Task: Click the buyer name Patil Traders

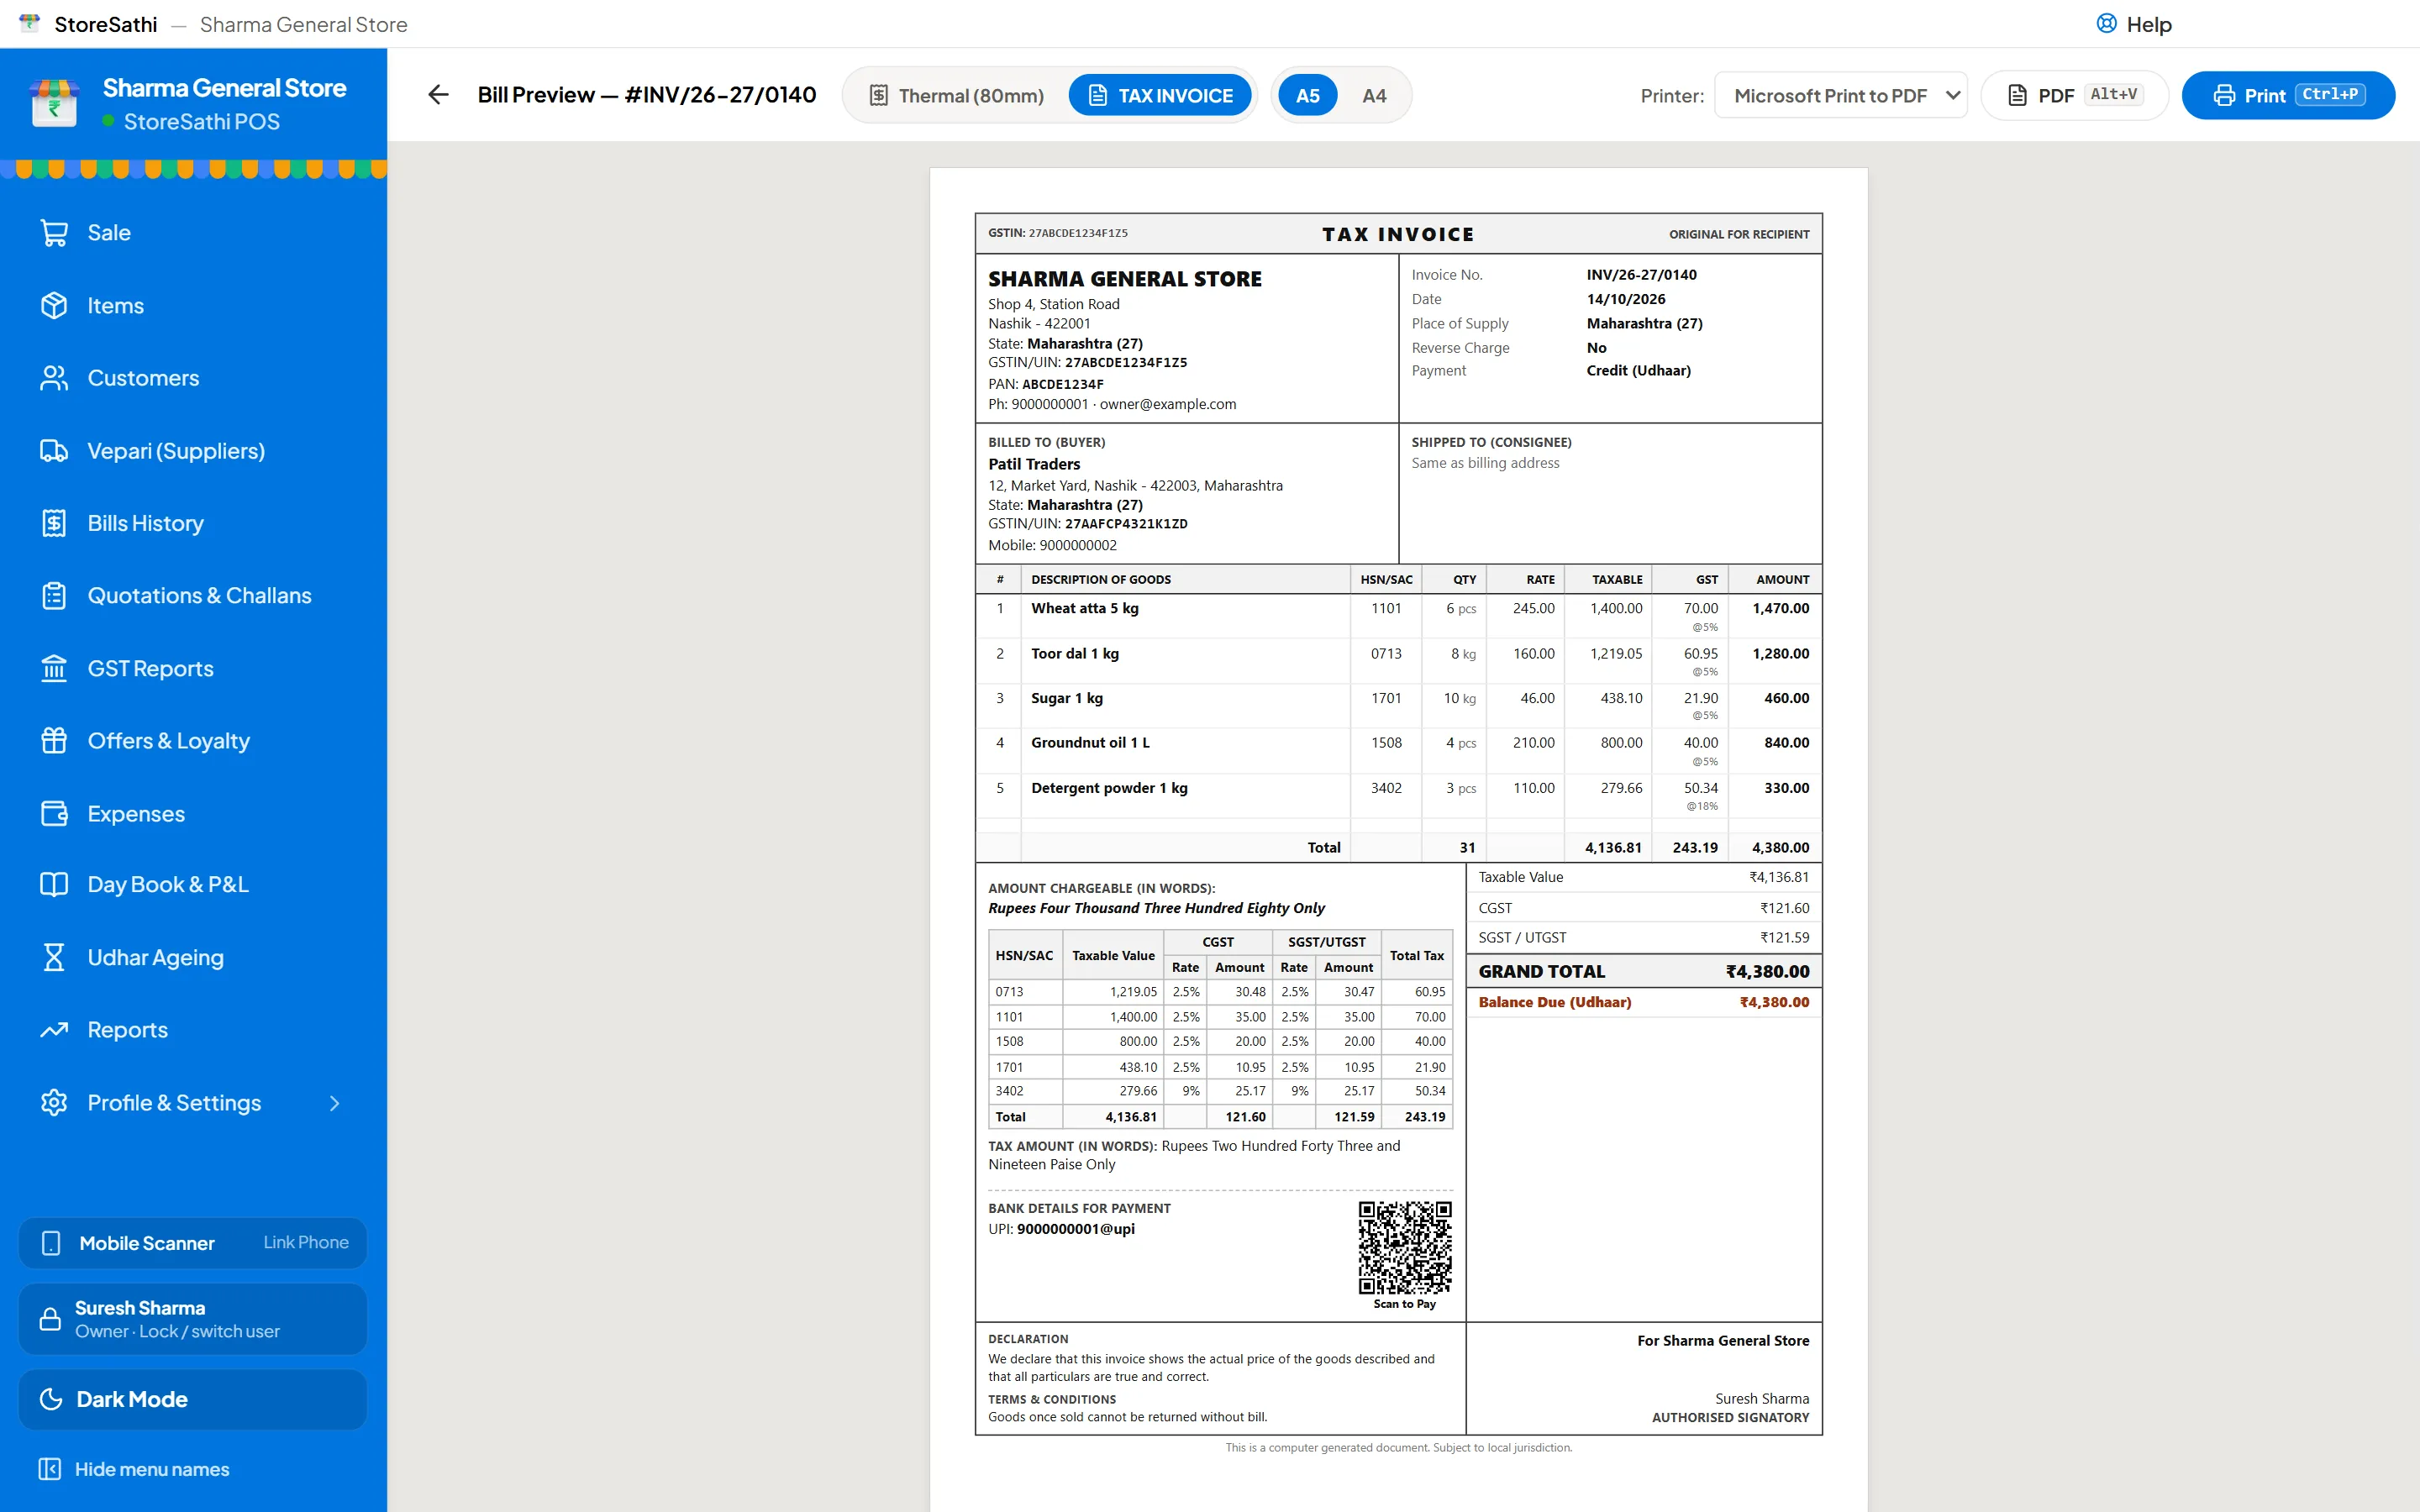Action: point(1034,464)
